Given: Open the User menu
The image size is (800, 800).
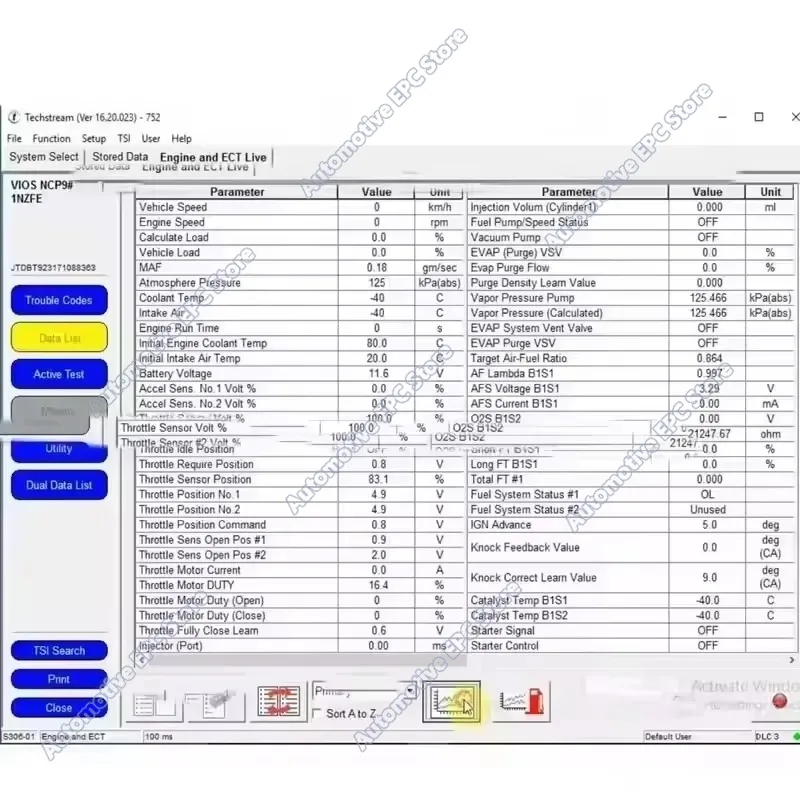Looking at the screenshot, I should (x=151, y=138).
